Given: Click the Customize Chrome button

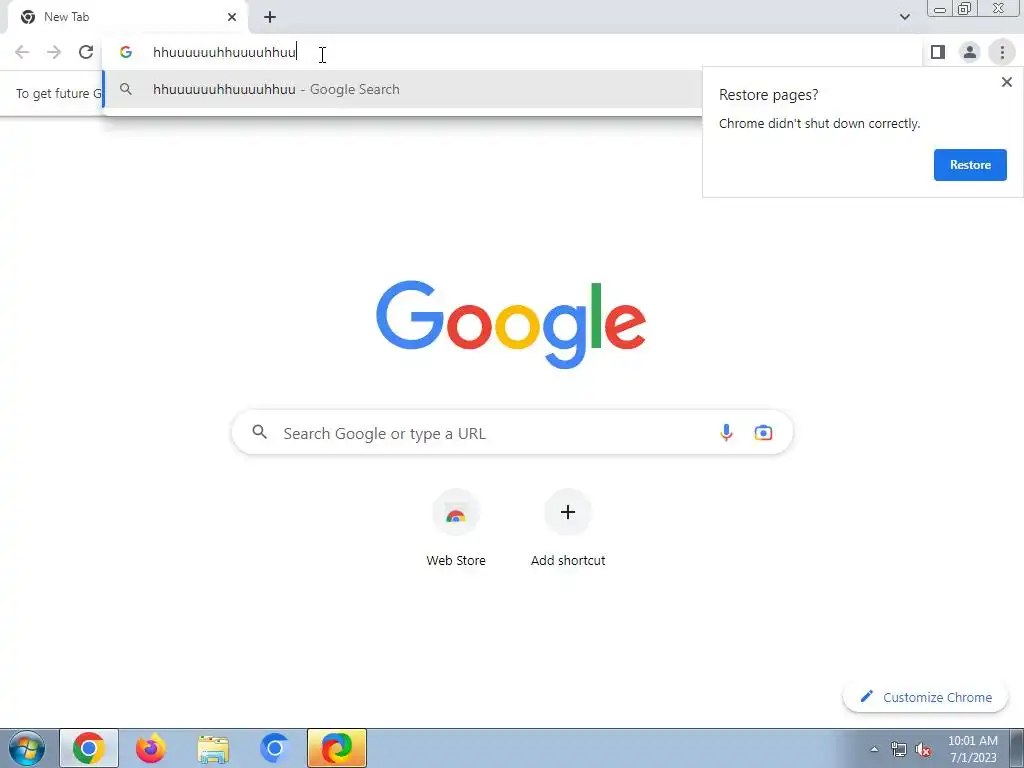Looking at the screenshot, I should point(926,697).
